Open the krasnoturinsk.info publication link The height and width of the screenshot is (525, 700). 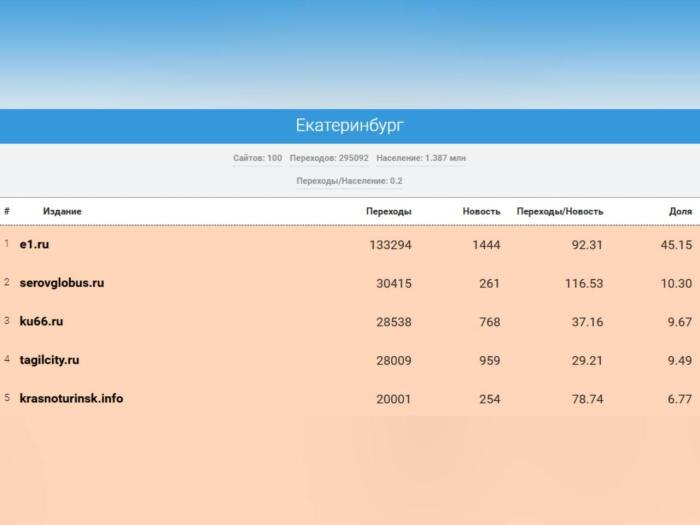click(x=71, y=398)
